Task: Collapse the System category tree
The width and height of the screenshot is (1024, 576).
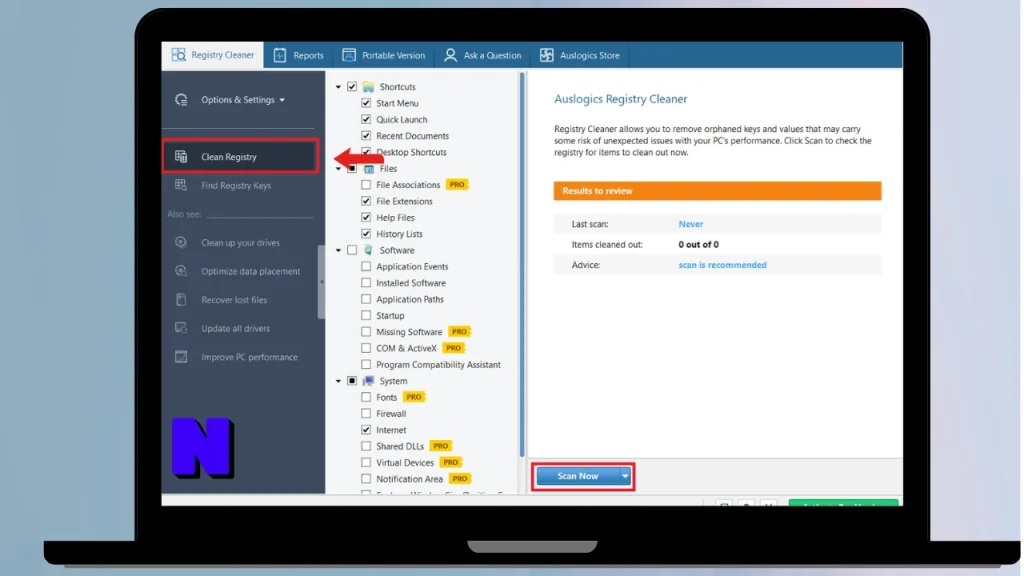Action: tap(338, 381)
